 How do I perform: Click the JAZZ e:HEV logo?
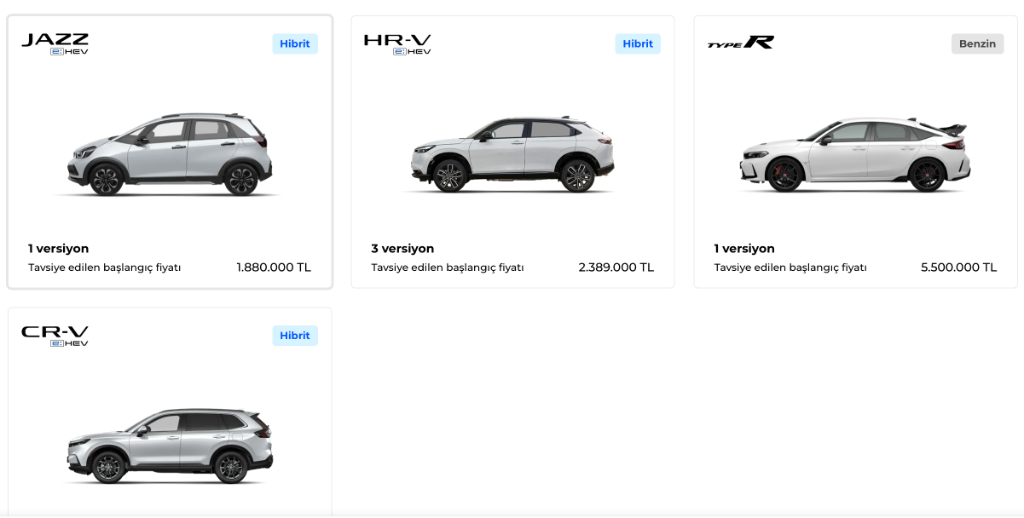coord(55,43)
